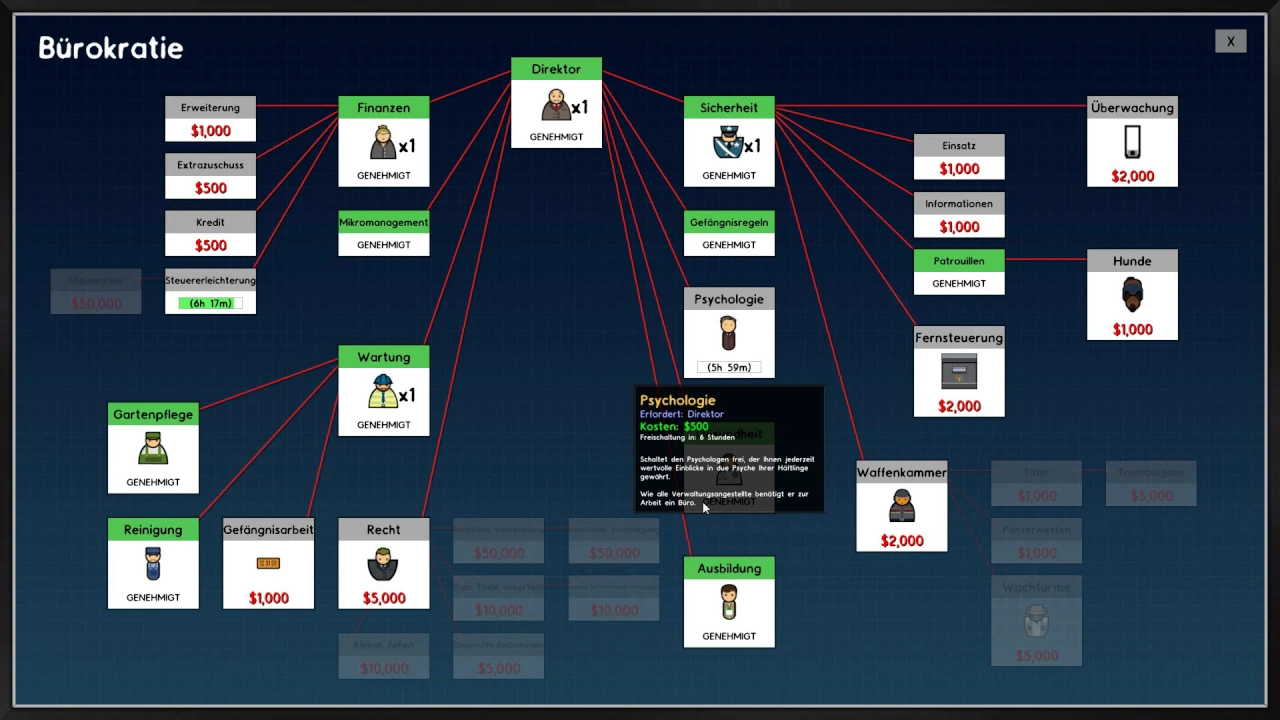Click the Wartung header label
The height and width of the screenshot is (720, 1280).
pyautogui.click(x=384, y=357)
